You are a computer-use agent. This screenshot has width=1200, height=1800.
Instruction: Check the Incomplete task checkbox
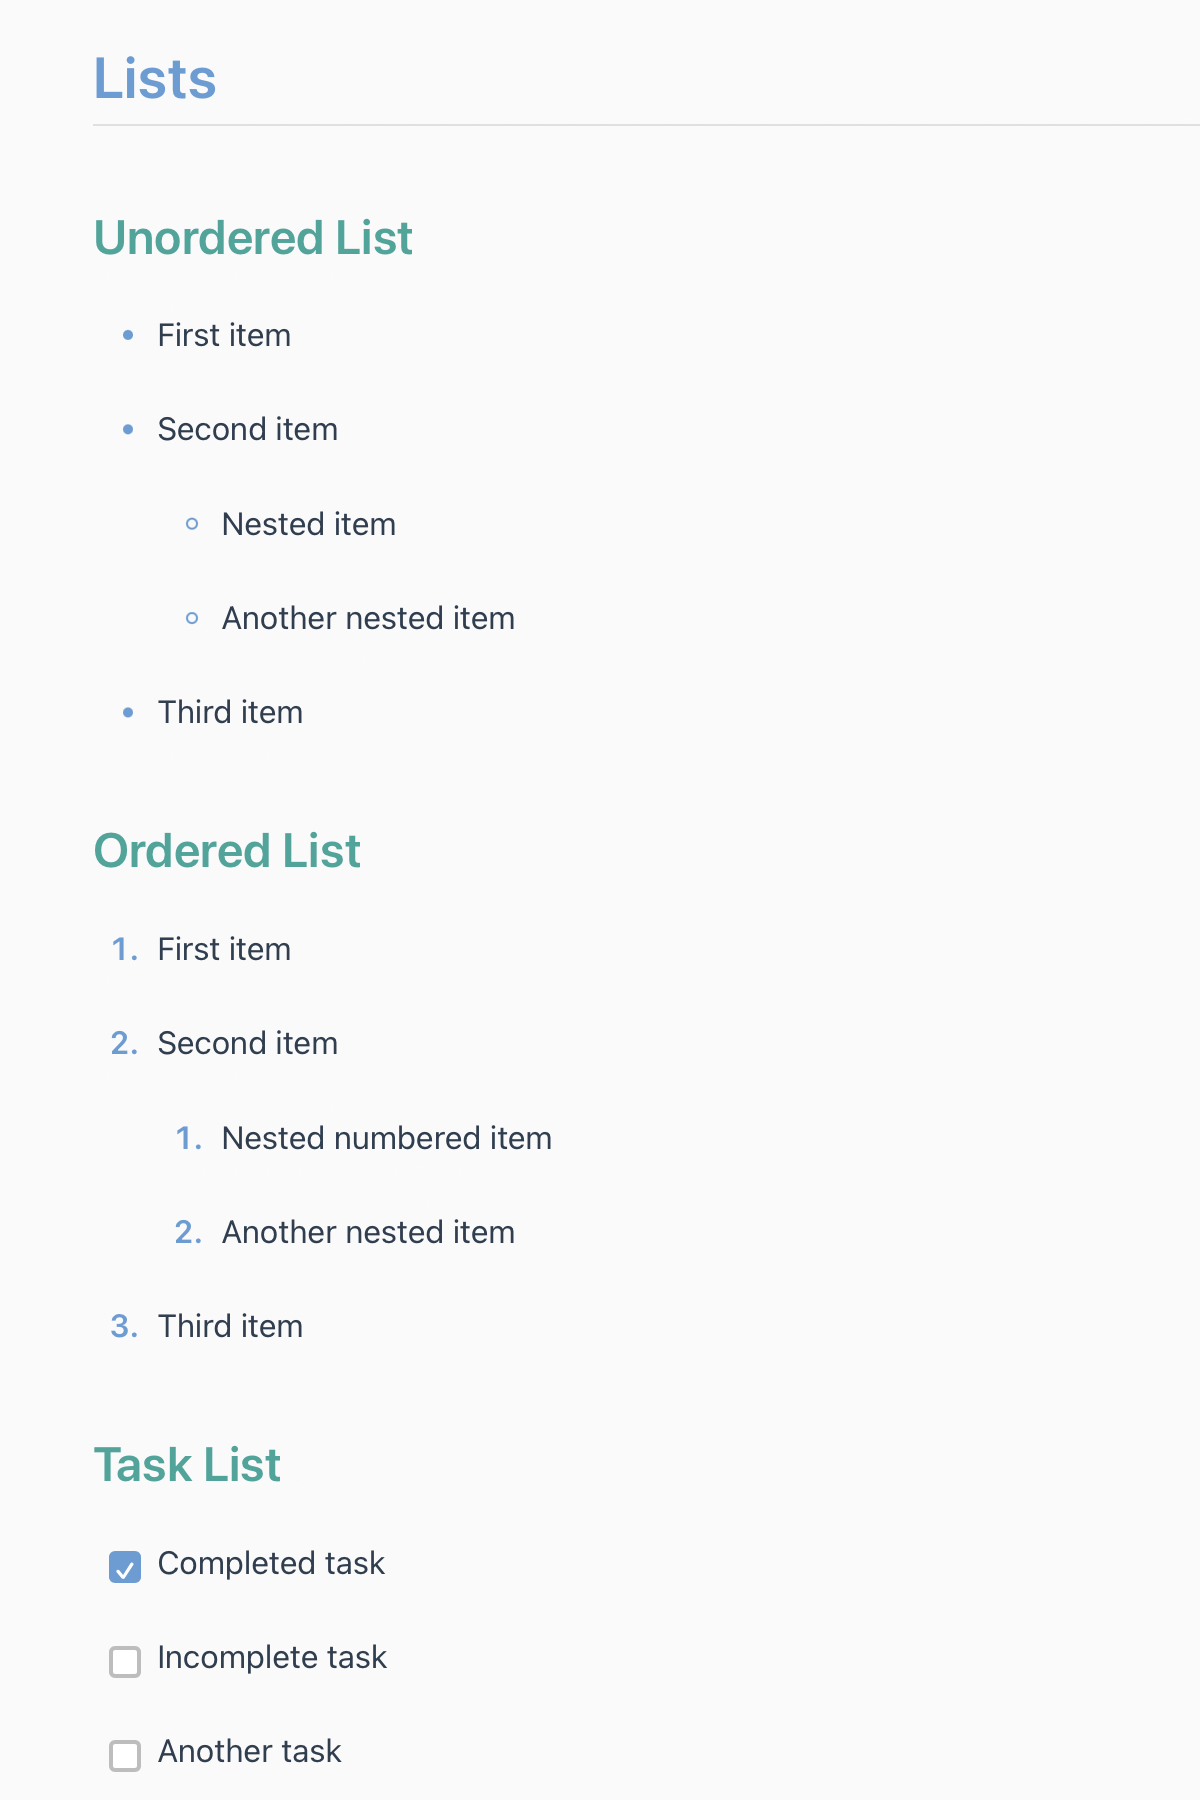pos(125,1661)
